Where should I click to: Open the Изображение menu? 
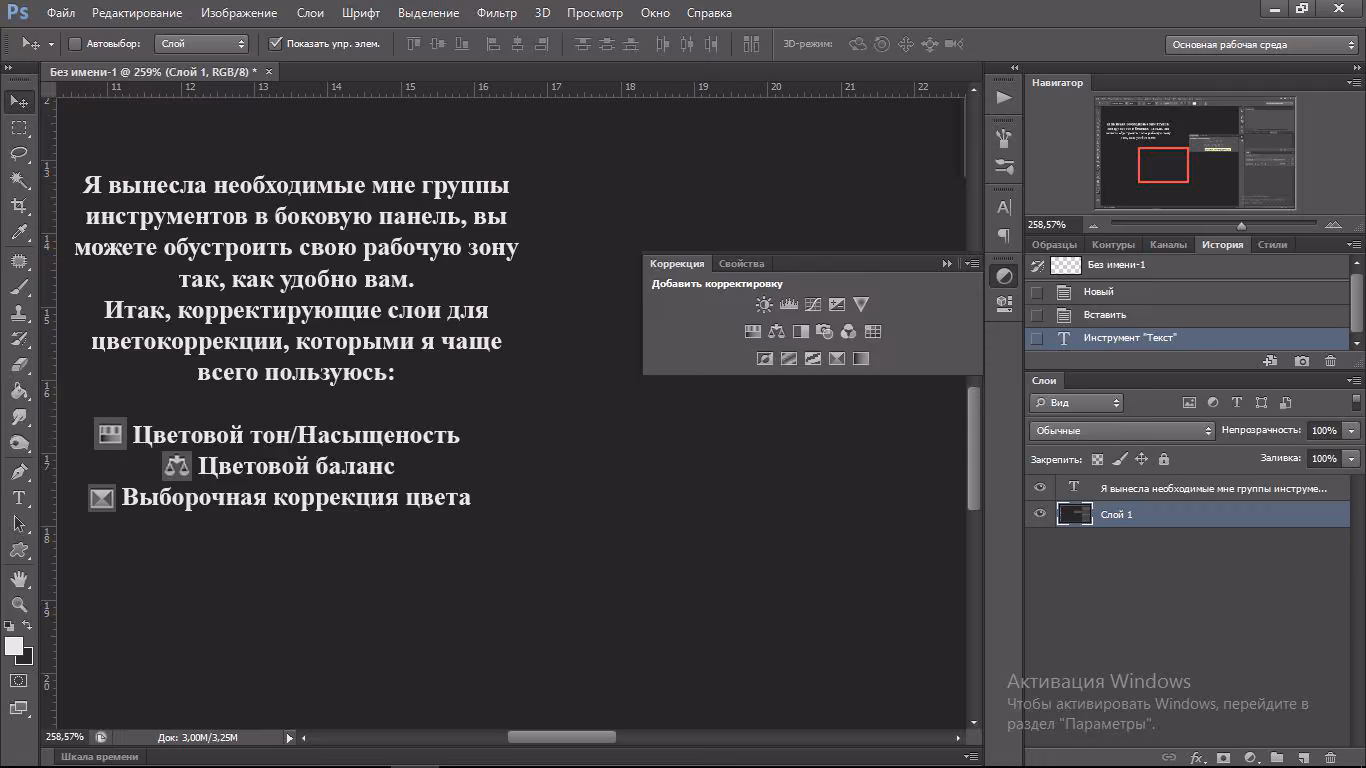coord(238,13)
